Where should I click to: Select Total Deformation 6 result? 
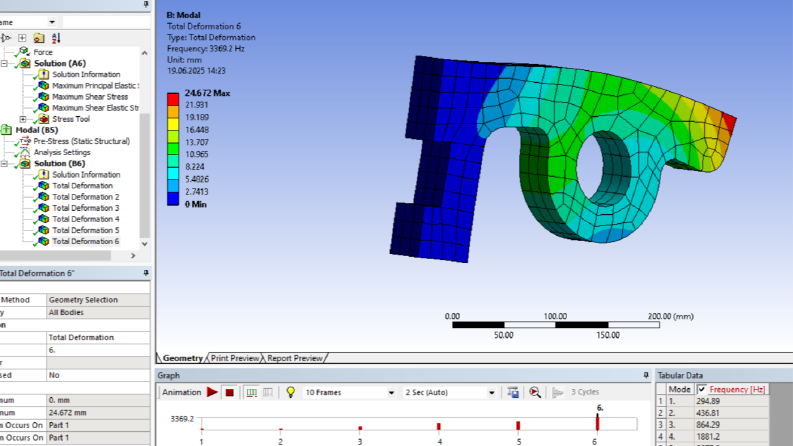pos(85,241)
